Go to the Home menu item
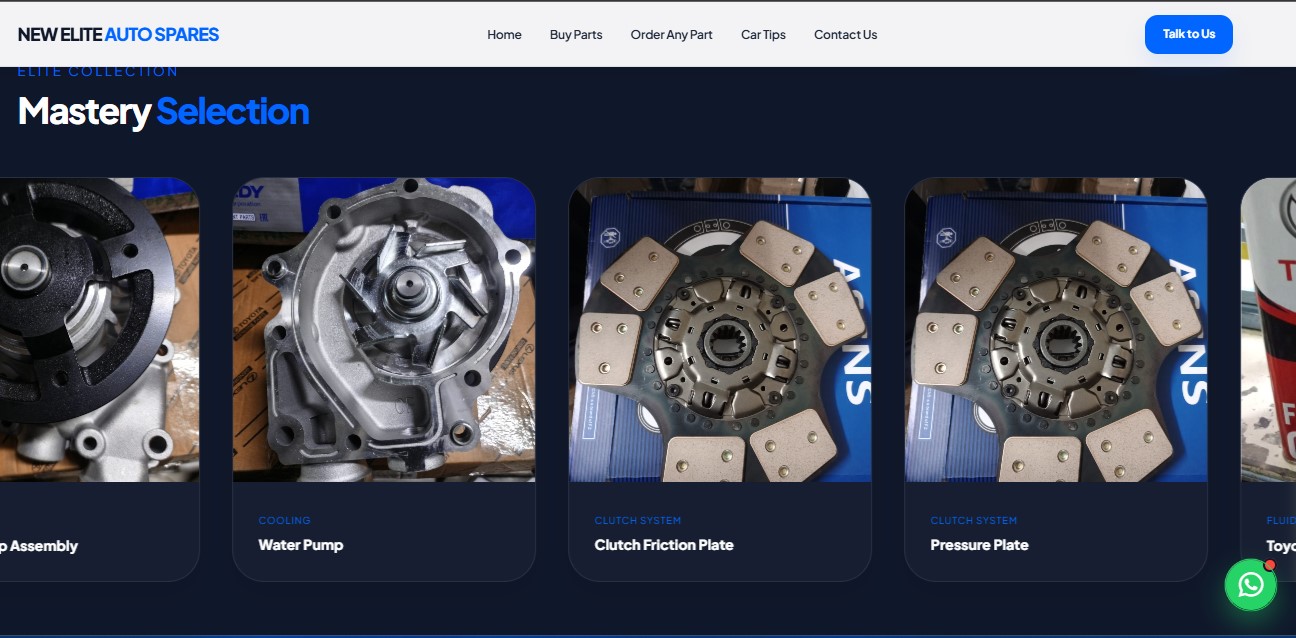 504,34
